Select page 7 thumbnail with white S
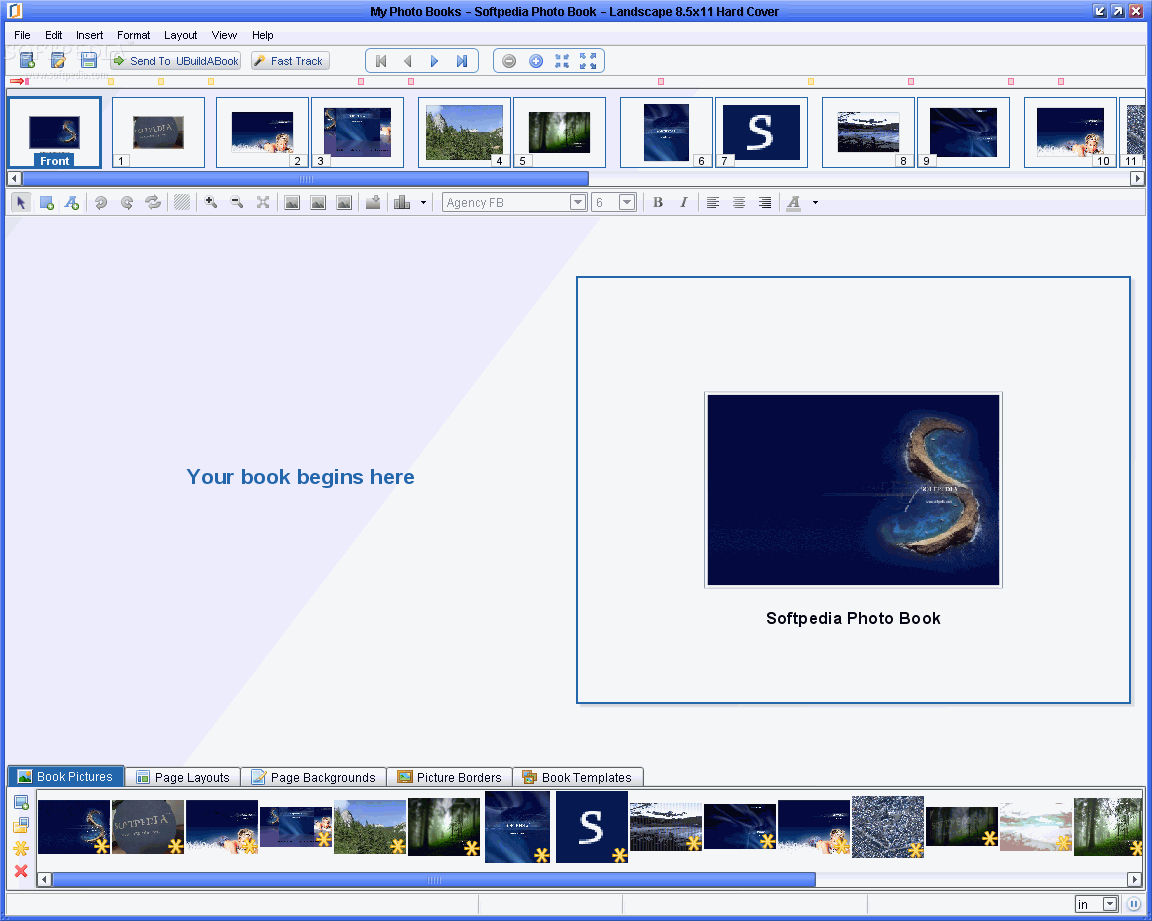Screen dimensions: 1152x921 point(761,133)
